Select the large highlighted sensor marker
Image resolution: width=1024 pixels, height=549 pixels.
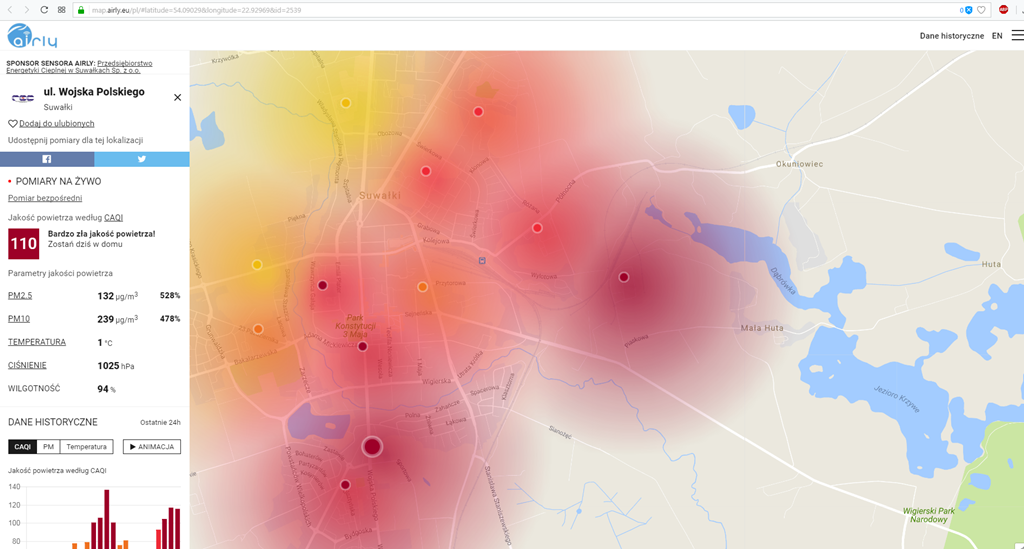click(x=372, y=447)
